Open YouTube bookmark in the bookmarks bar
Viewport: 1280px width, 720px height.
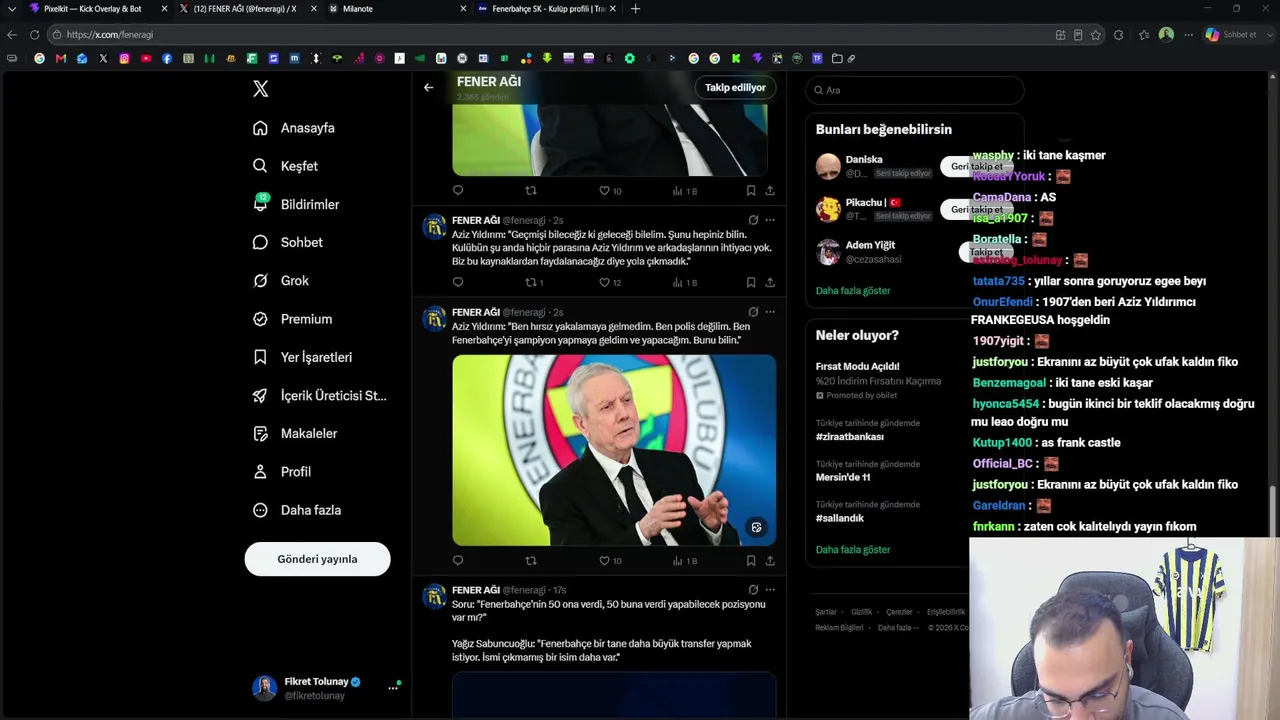[x=146, y=58]
